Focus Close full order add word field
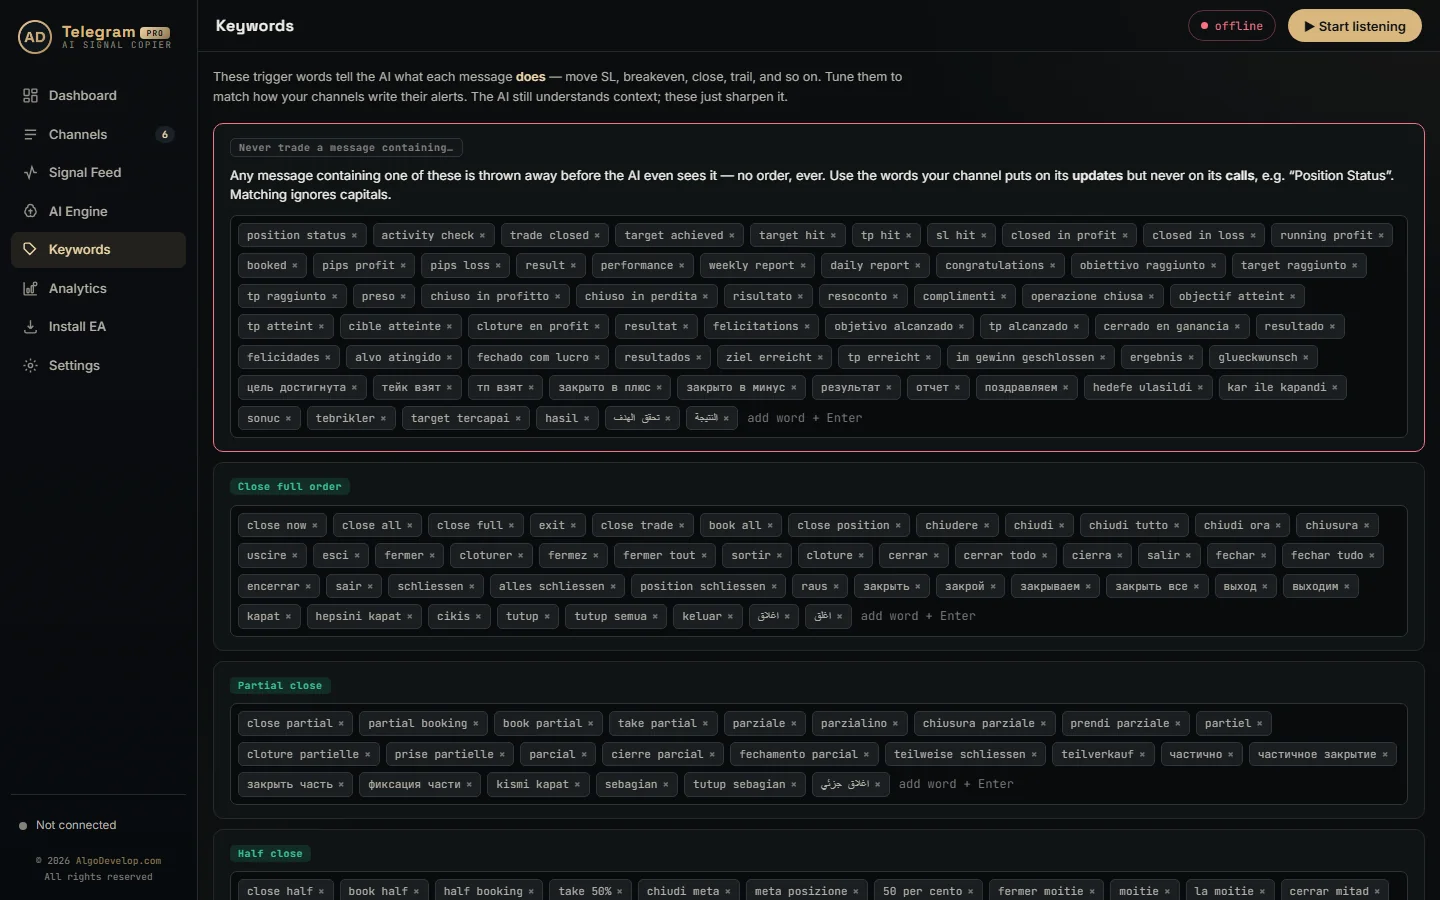The height and width of the screenshot is (900, 1440). click(x=918, y=616)
